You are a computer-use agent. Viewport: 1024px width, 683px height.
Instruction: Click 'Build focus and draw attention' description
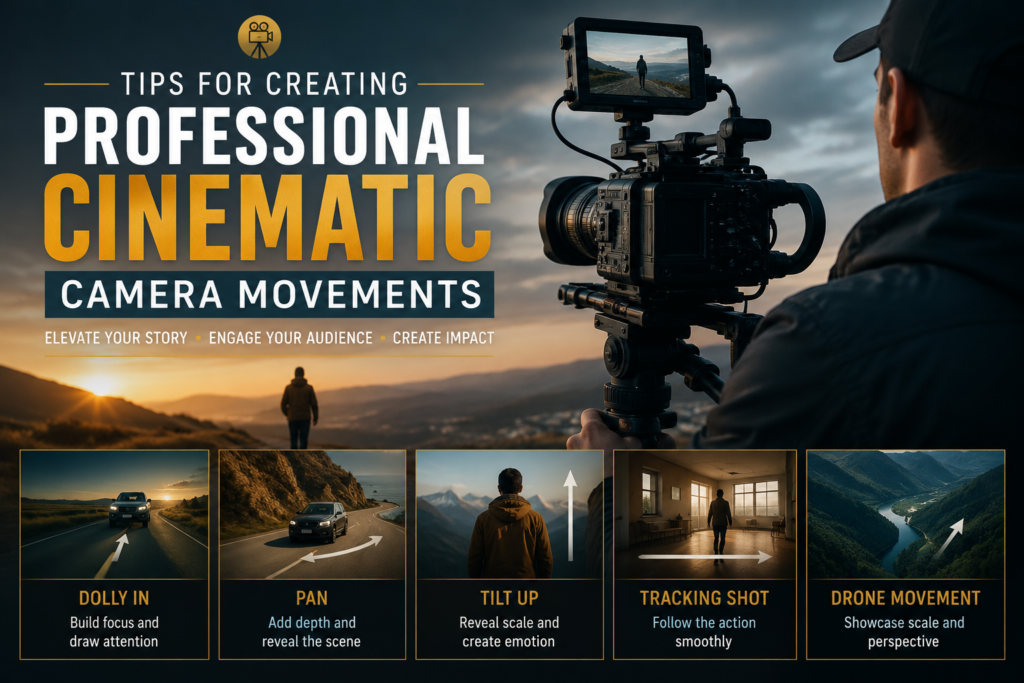click(114, 632)
